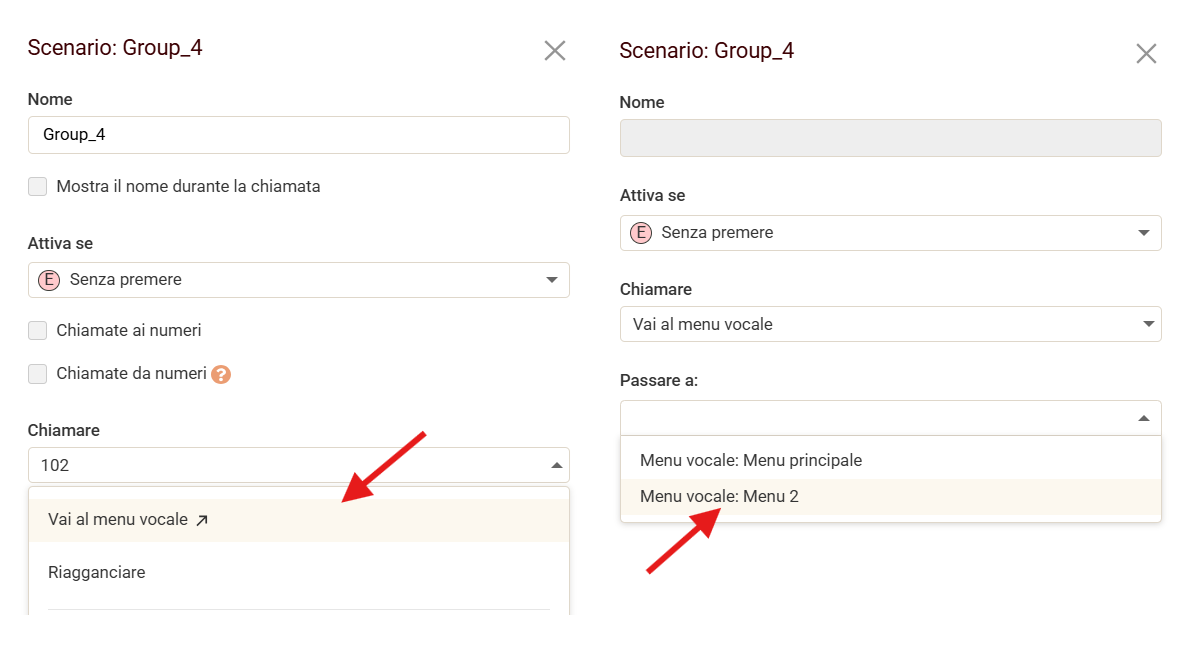
Task: Toggle the Chiamate da numeri checkbox
Action: [x=38, y=374]
